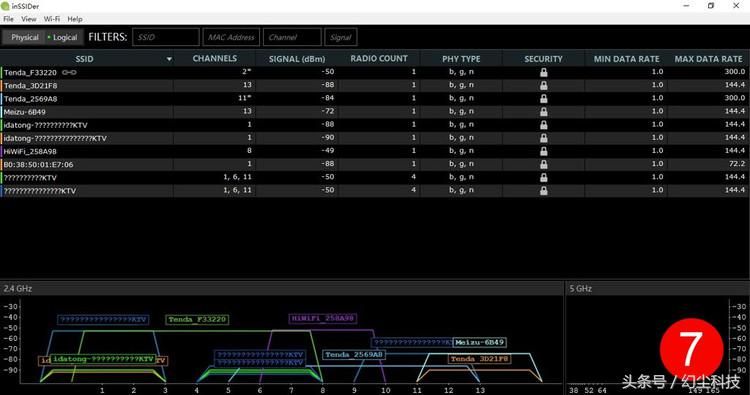This screenshot has width=750, height=395.
Task: Click the lock icon for Tenda_3D21F8
Action: [x=543, y=85]
